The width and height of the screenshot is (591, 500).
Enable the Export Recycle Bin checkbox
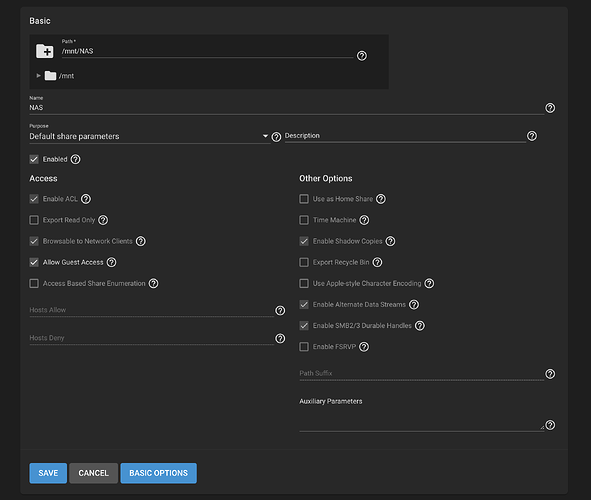click(x=304, y=262)
